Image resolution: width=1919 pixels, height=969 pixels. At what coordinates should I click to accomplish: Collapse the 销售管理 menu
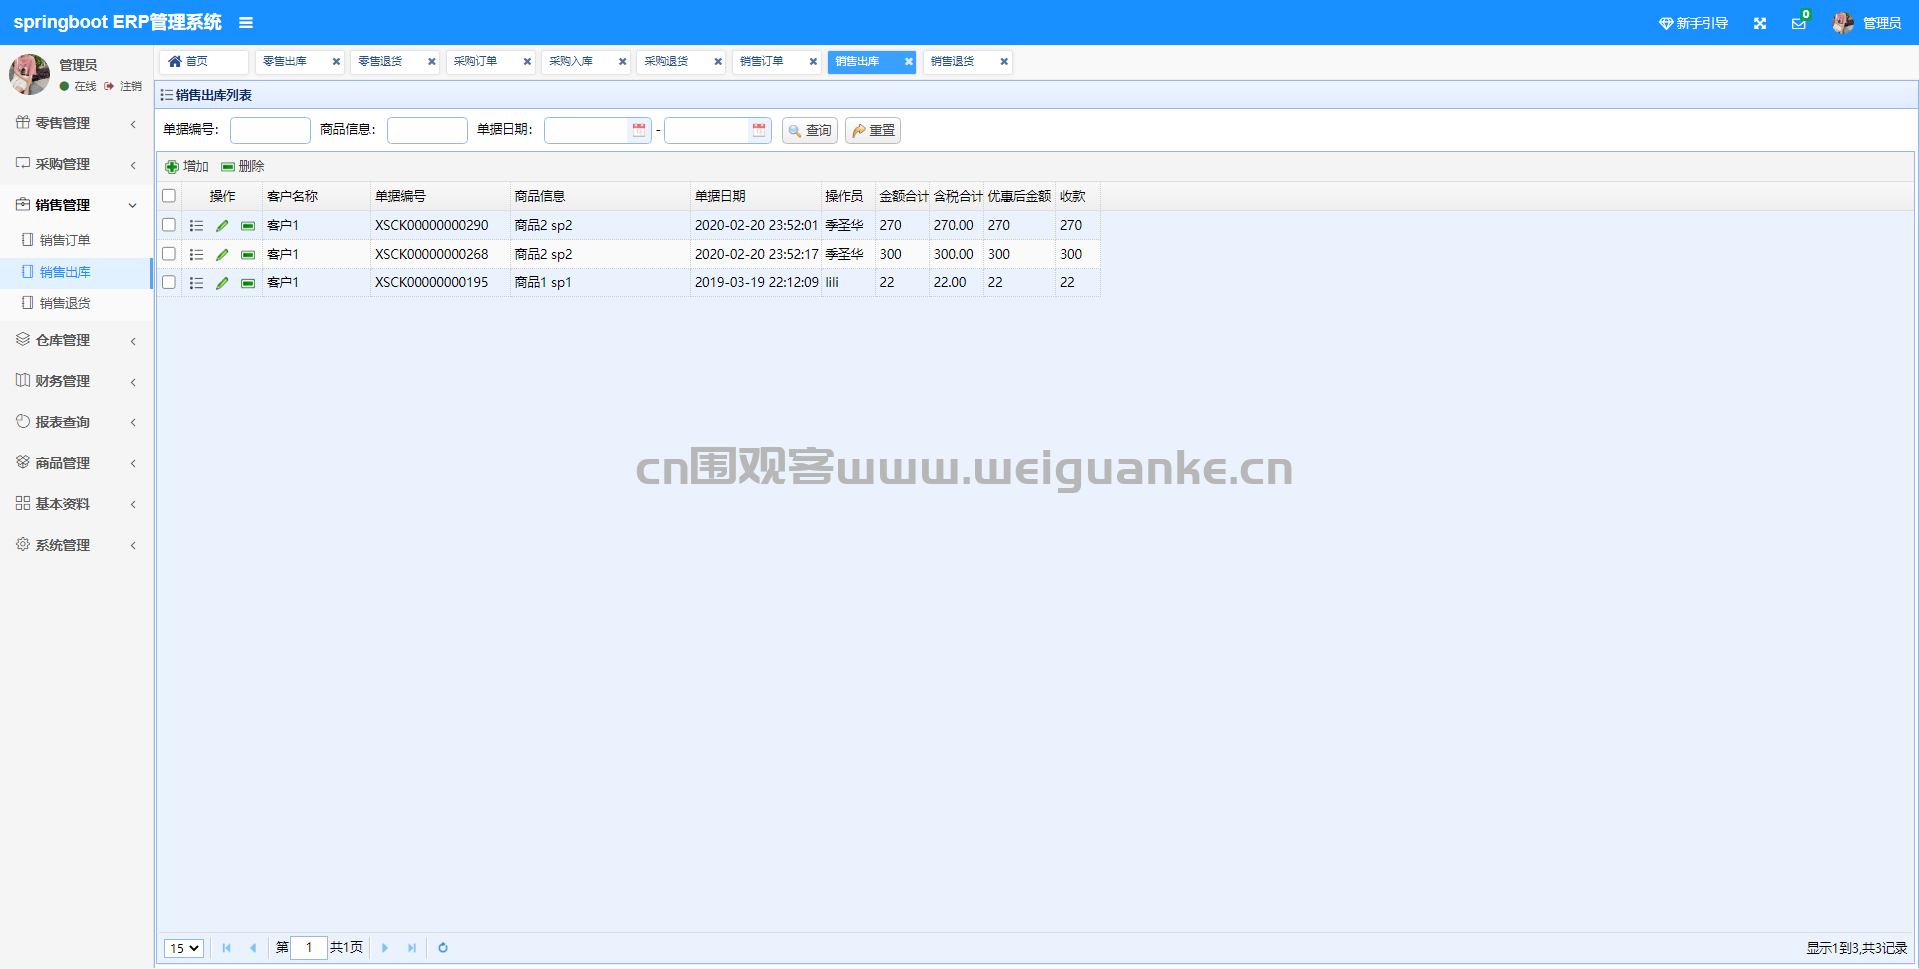(76, 205)
